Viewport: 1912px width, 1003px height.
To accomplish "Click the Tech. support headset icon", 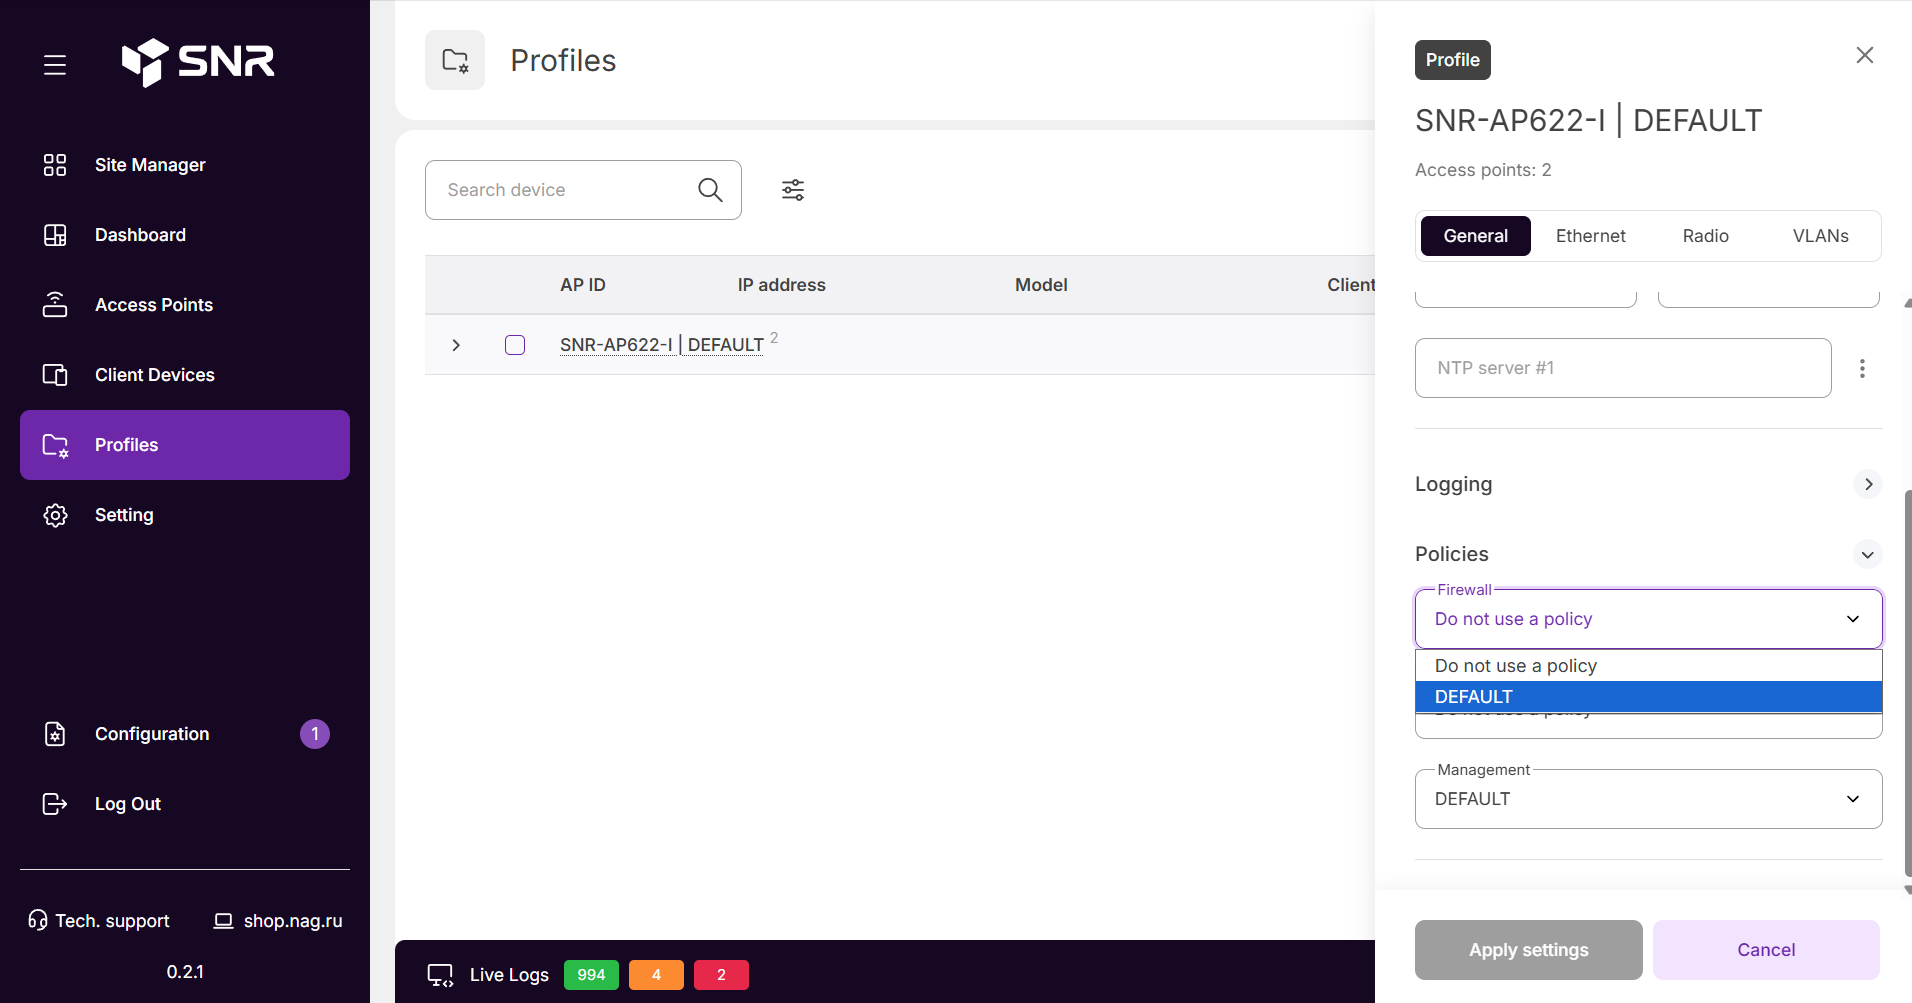I will click(38, 920).
